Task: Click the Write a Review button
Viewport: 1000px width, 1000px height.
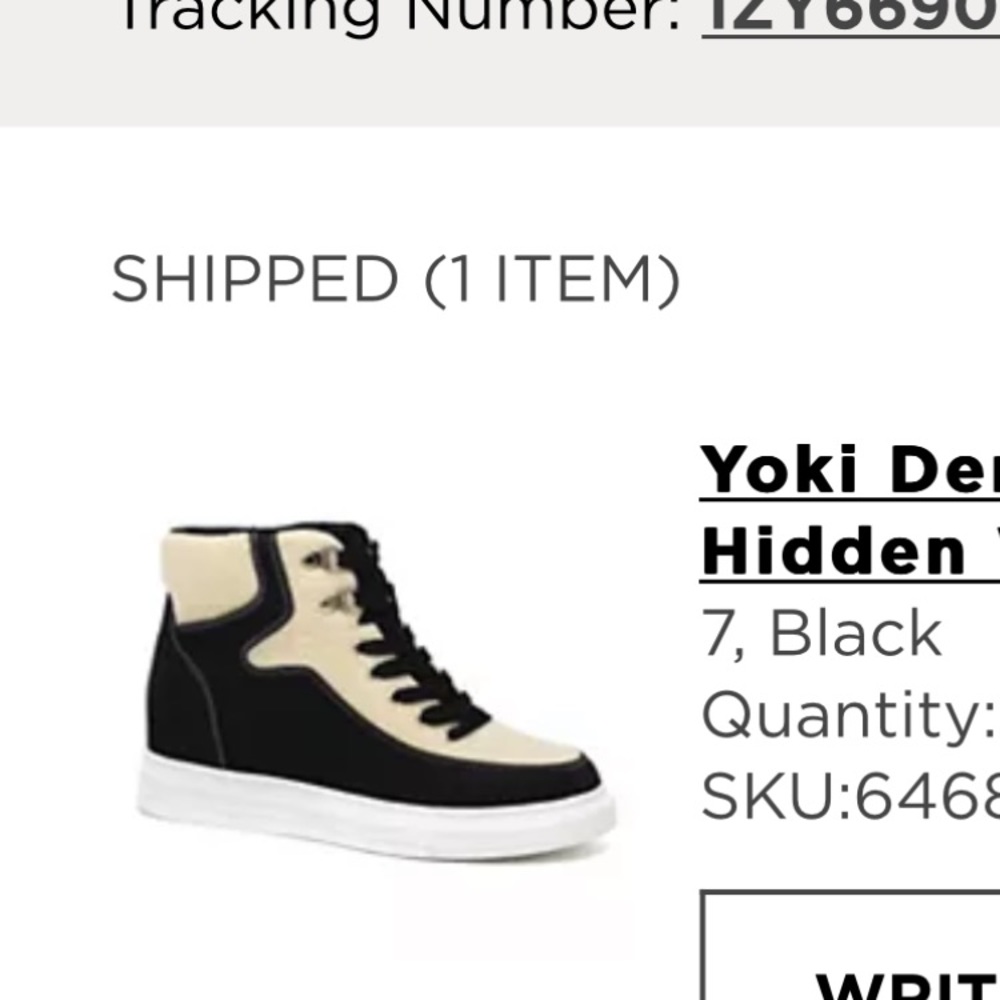Action: [850, 945]
